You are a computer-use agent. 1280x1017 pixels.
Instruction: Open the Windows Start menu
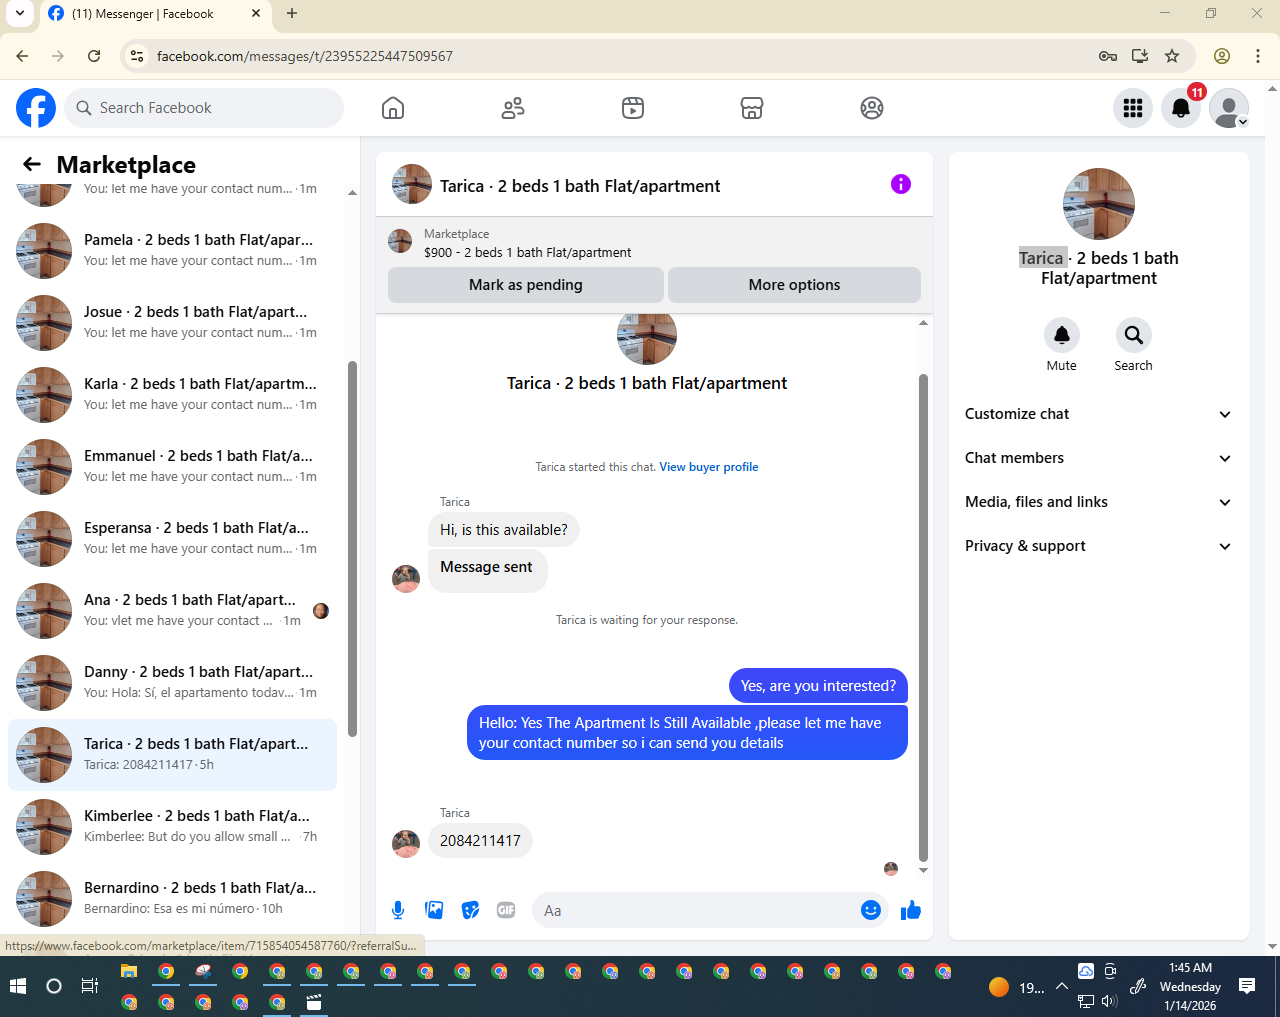click(x=18, y=986)
